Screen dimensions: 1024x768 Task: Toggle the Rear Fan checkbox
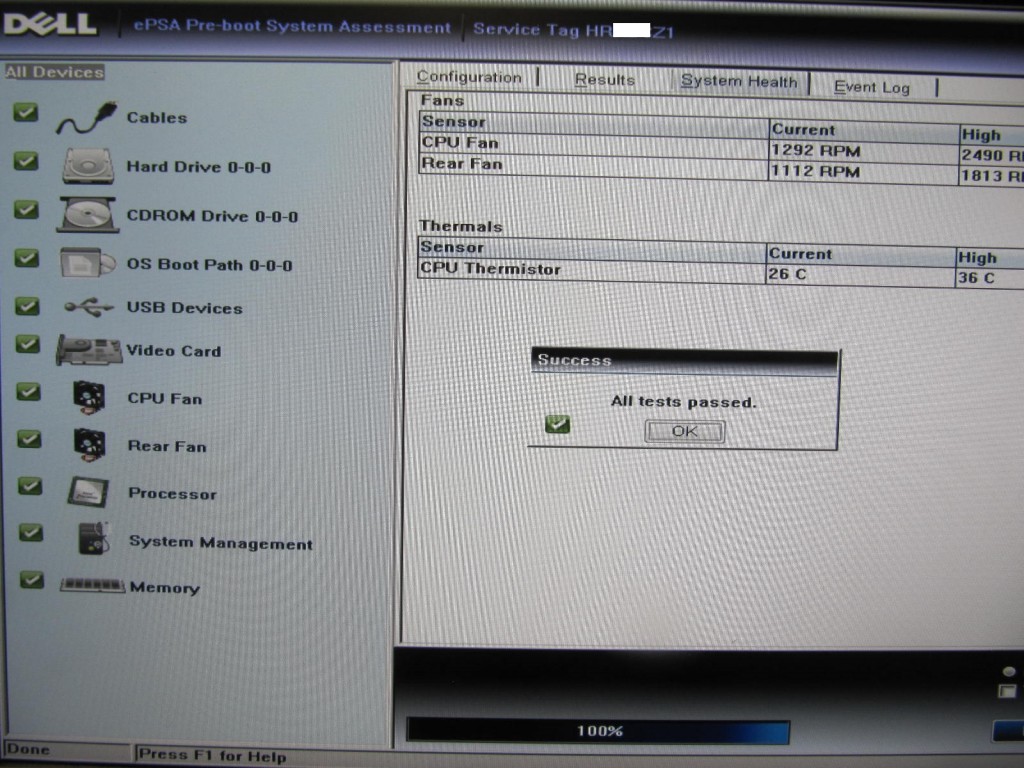point(29,439)
